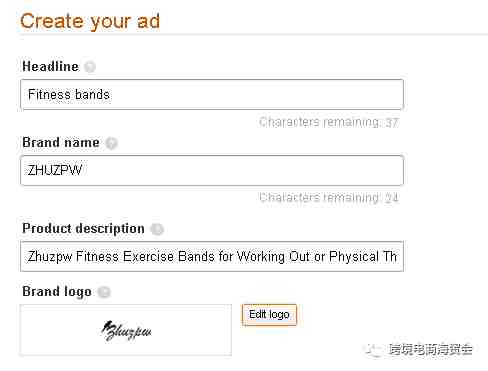This screenshot has height=371, width=488.
Task: Click the Headline field label
Action: (50, 66)
